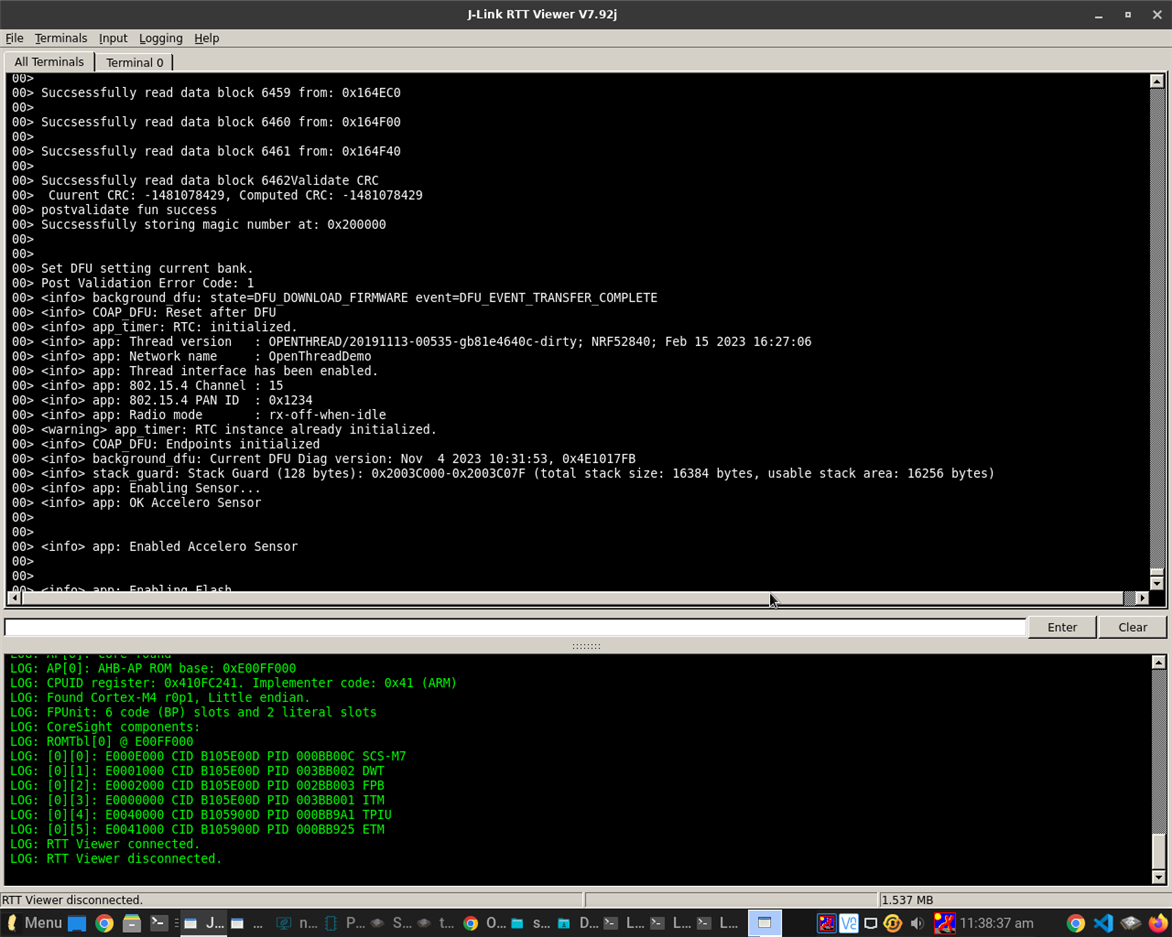Click the '802.15.4 Channel : 15' line
The image size is (1172, 937).
click(x=162, y=386)
